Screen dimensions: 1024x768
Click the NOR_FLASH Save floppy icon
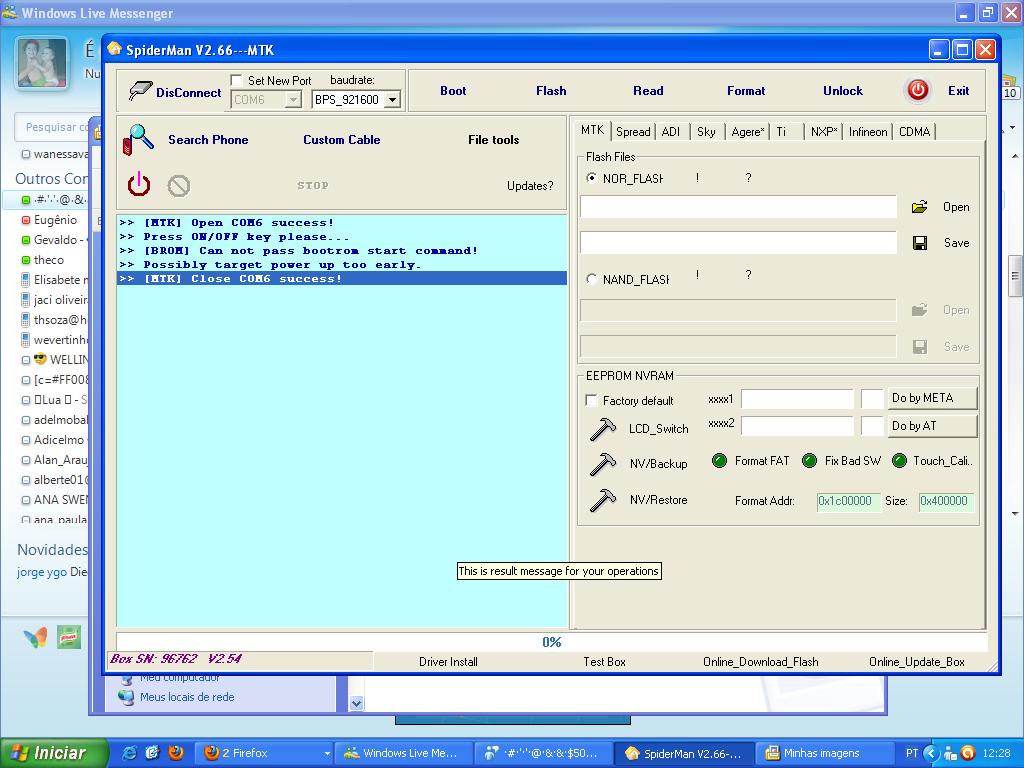coord(920,243)
